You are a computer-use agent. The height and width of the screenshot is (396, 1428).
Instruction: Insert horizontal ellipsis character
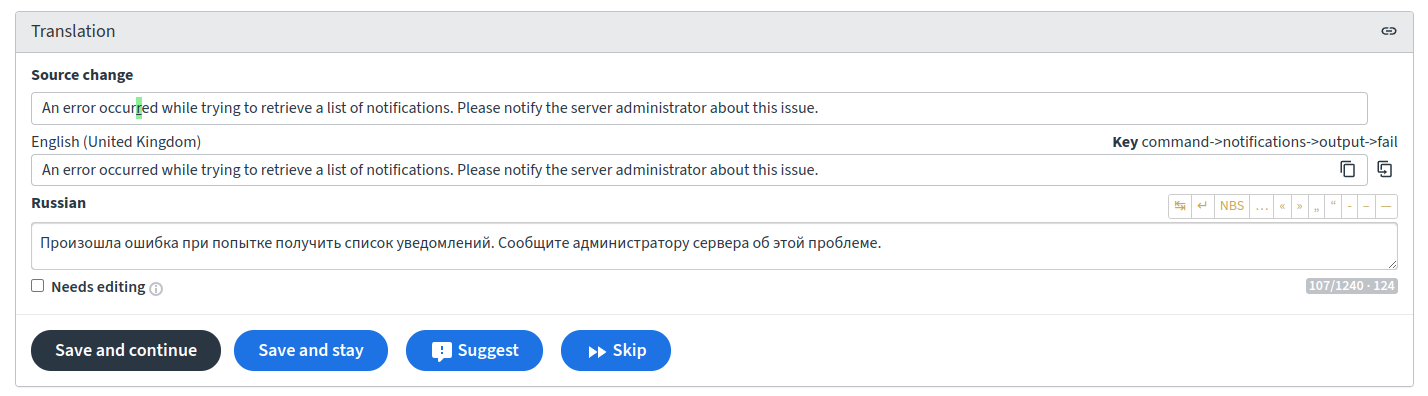pyautogui.click(x=1262, y=206)
